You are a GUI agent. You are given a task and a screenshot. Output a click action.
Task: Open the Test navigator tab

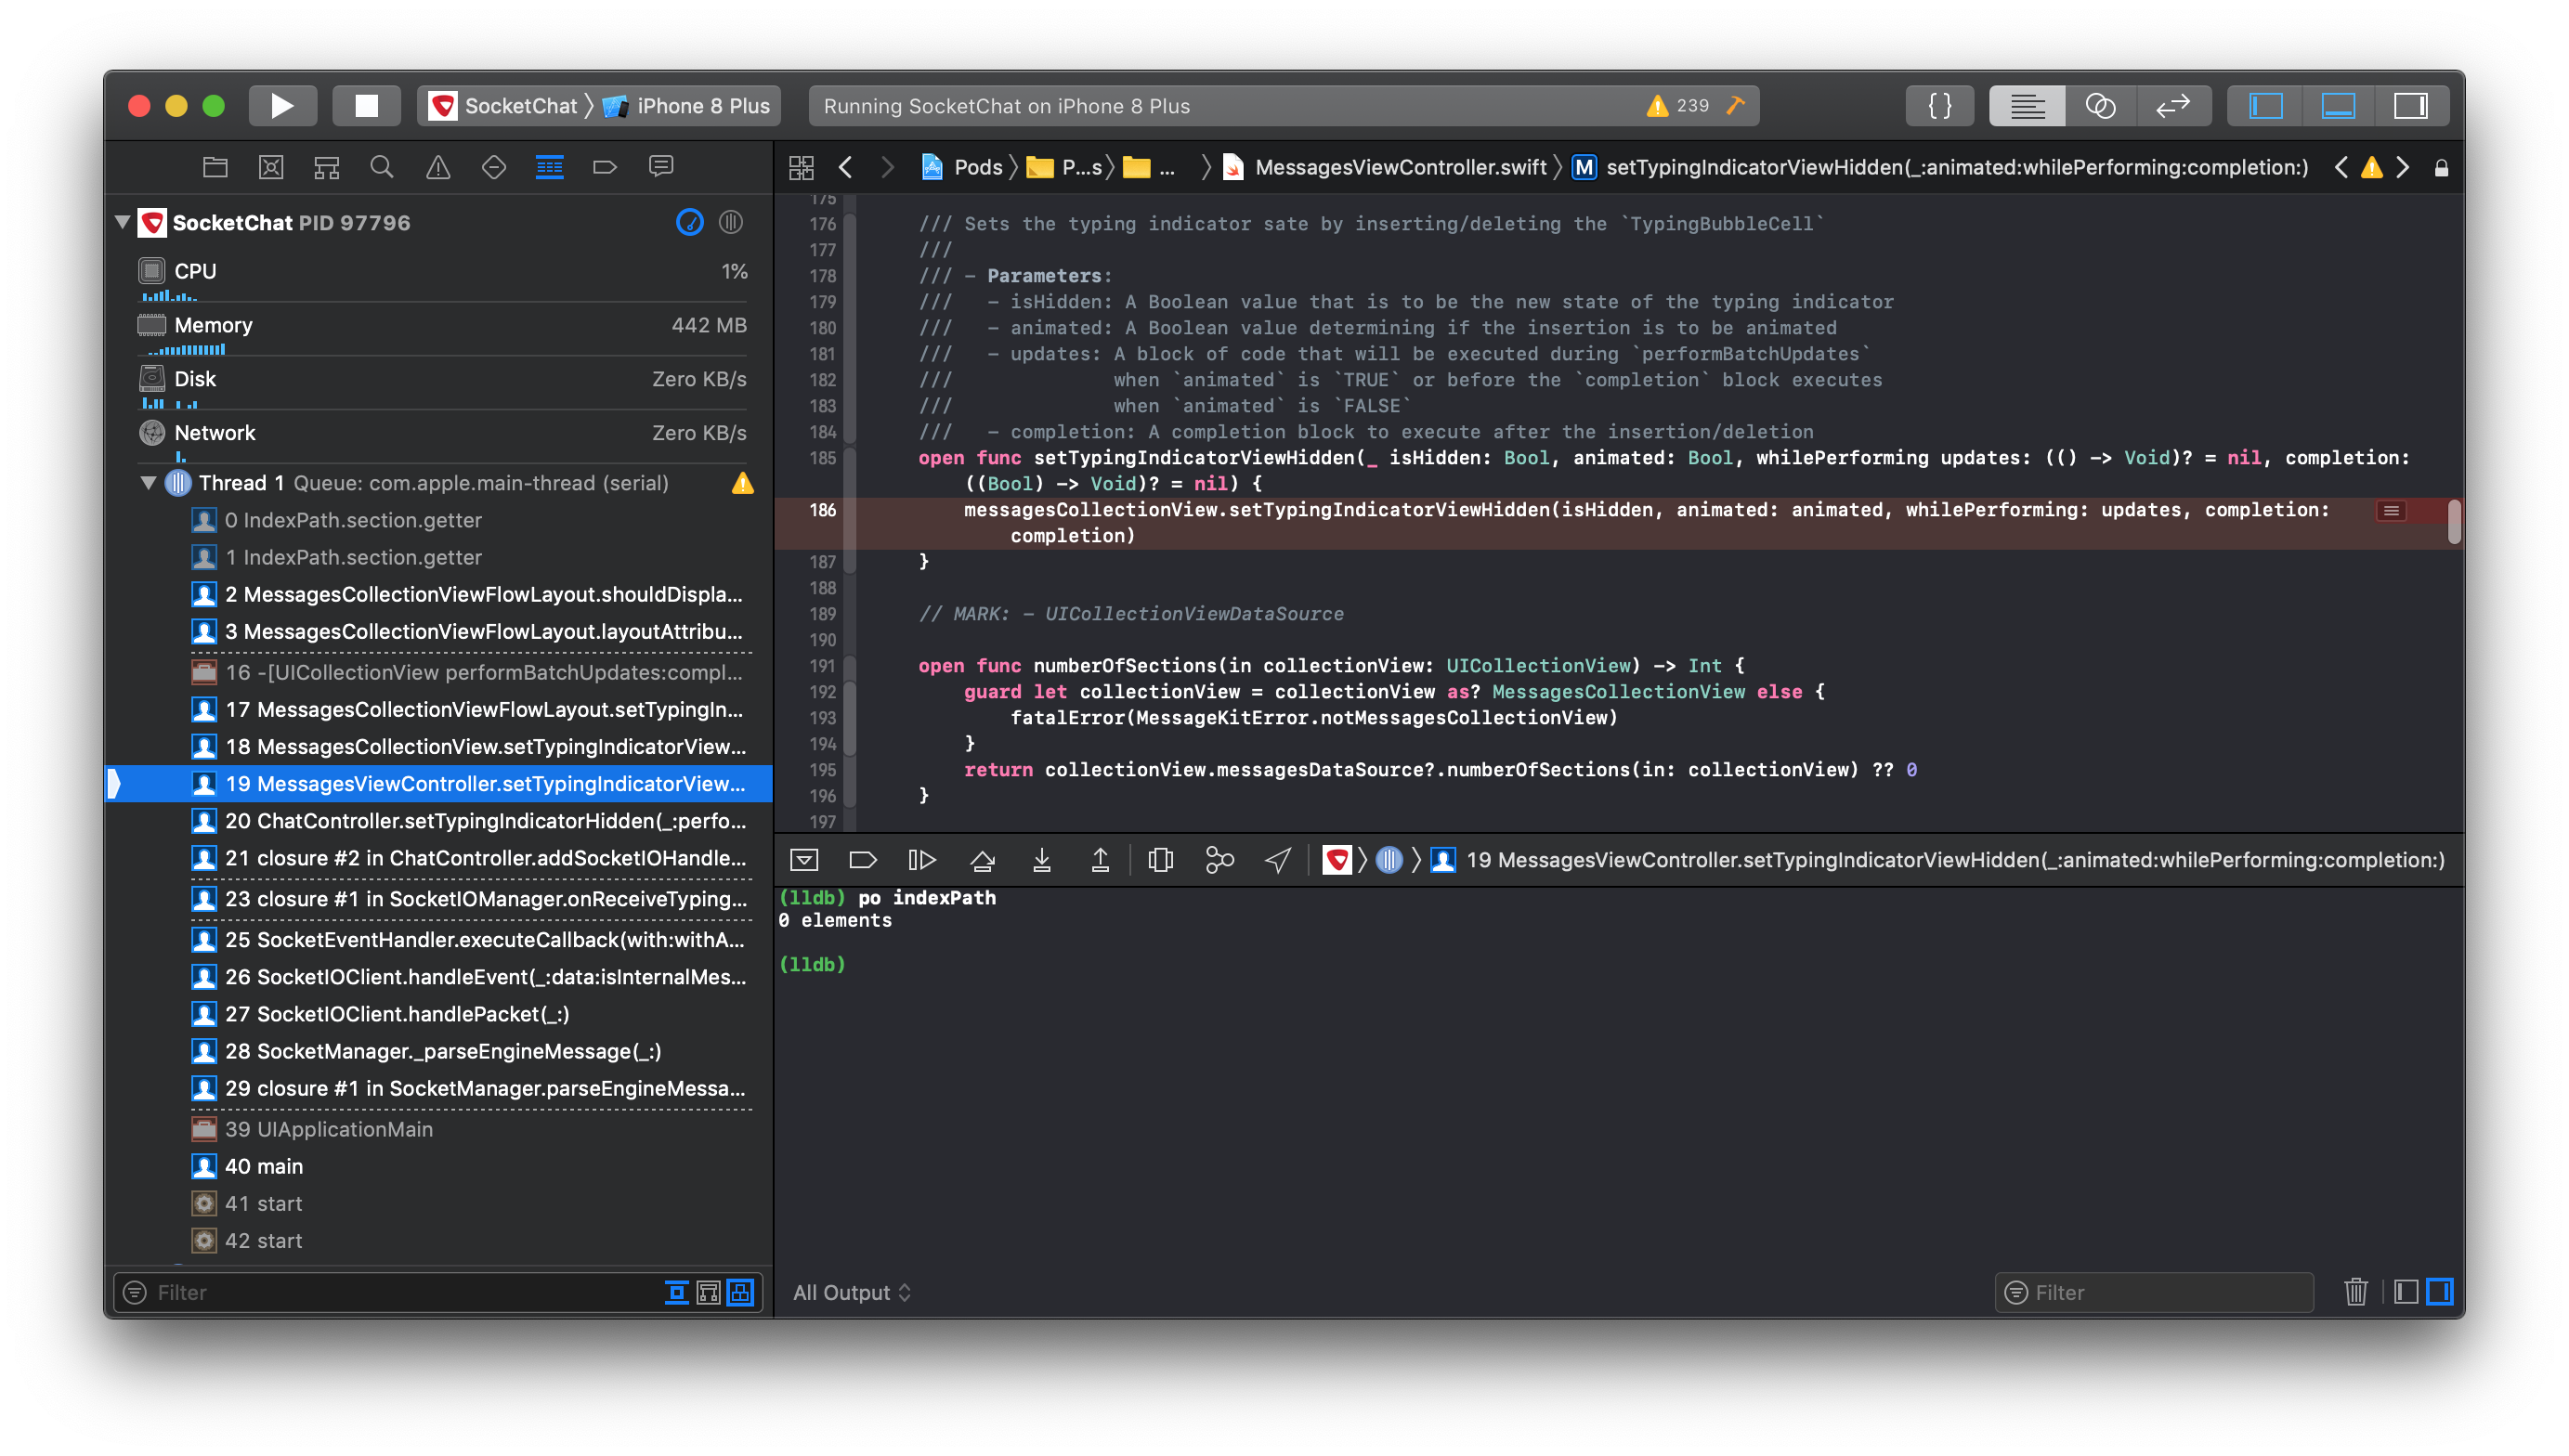(x=494, y=167)
